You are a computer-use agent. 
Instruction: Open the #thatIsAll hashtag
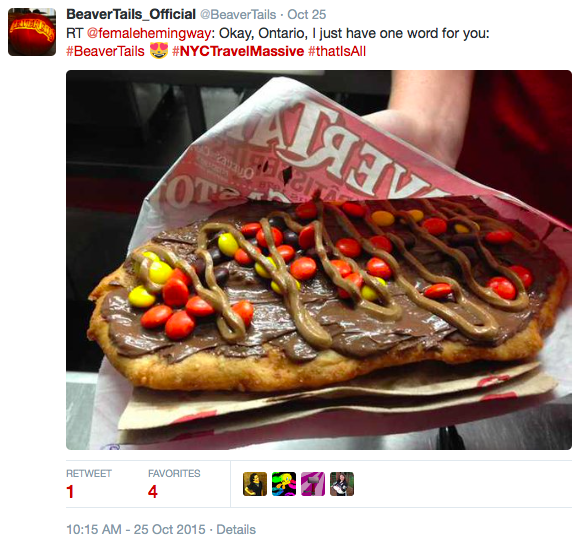tap(337, 51)
